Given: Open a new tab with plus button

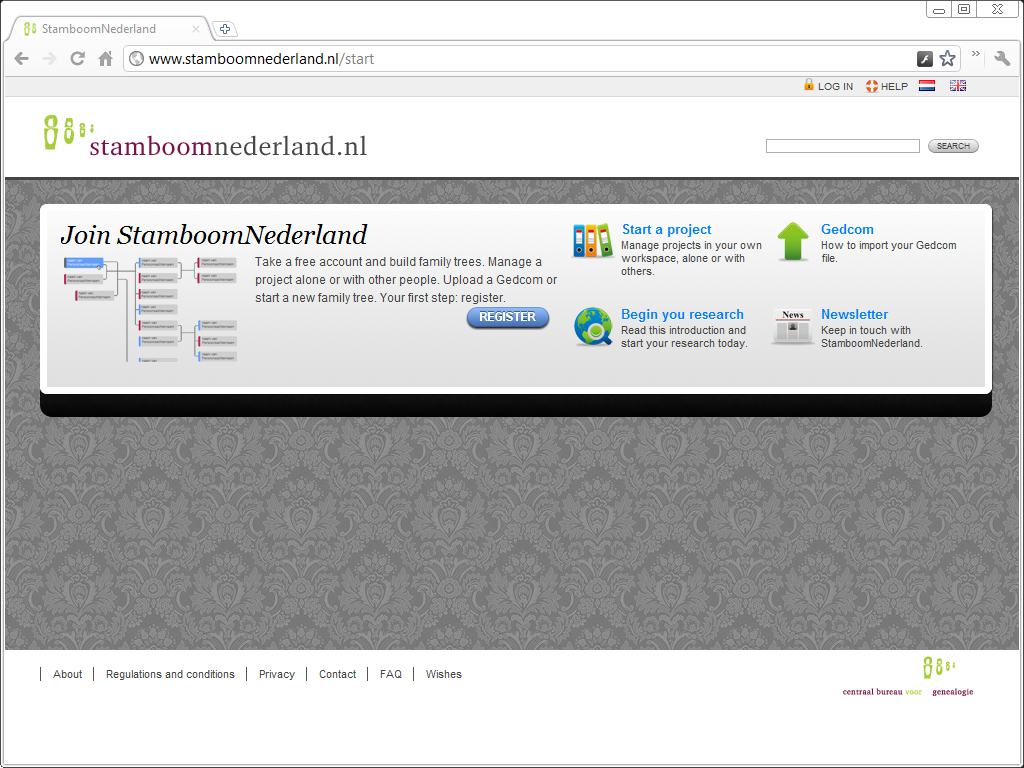Looking at the screenshot, I should 225,29.
